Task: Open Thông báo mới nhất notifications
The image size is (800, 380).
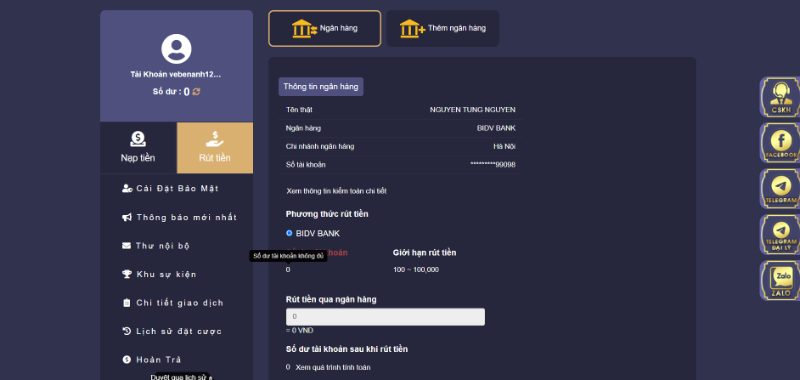Action: click(x=180, y=217)
